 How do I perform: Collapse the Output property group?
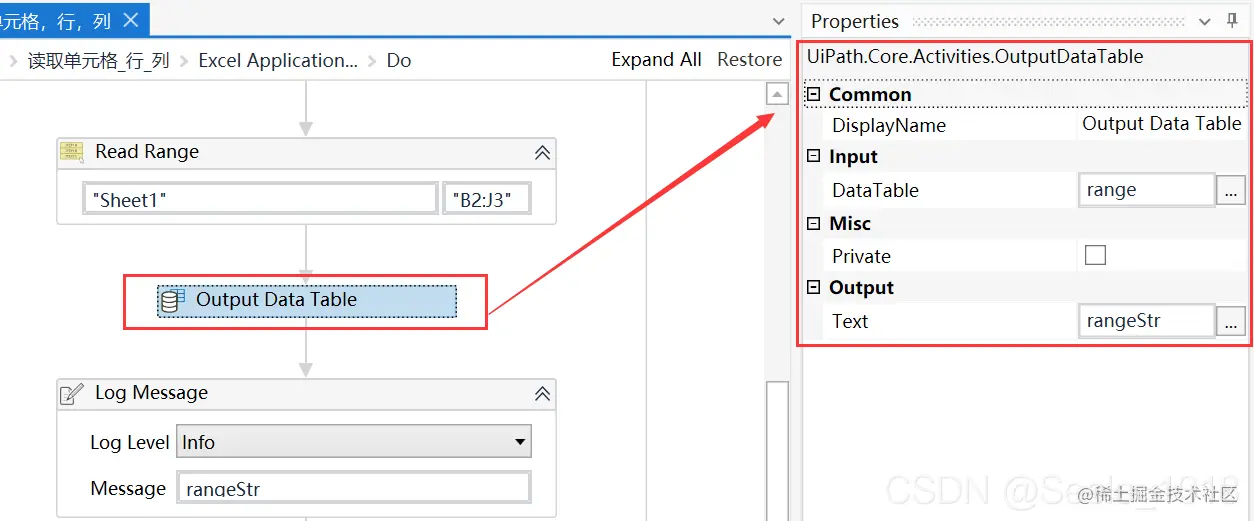click(x=814, y=287)
